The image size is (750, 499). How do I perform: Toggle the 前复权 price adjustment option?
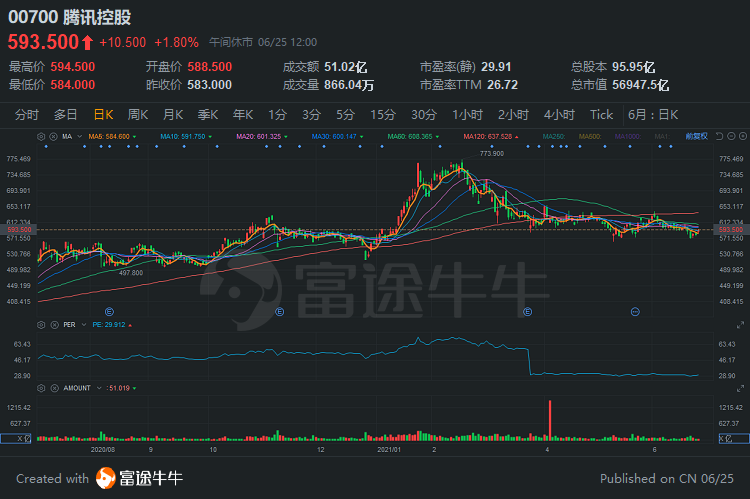696,136
